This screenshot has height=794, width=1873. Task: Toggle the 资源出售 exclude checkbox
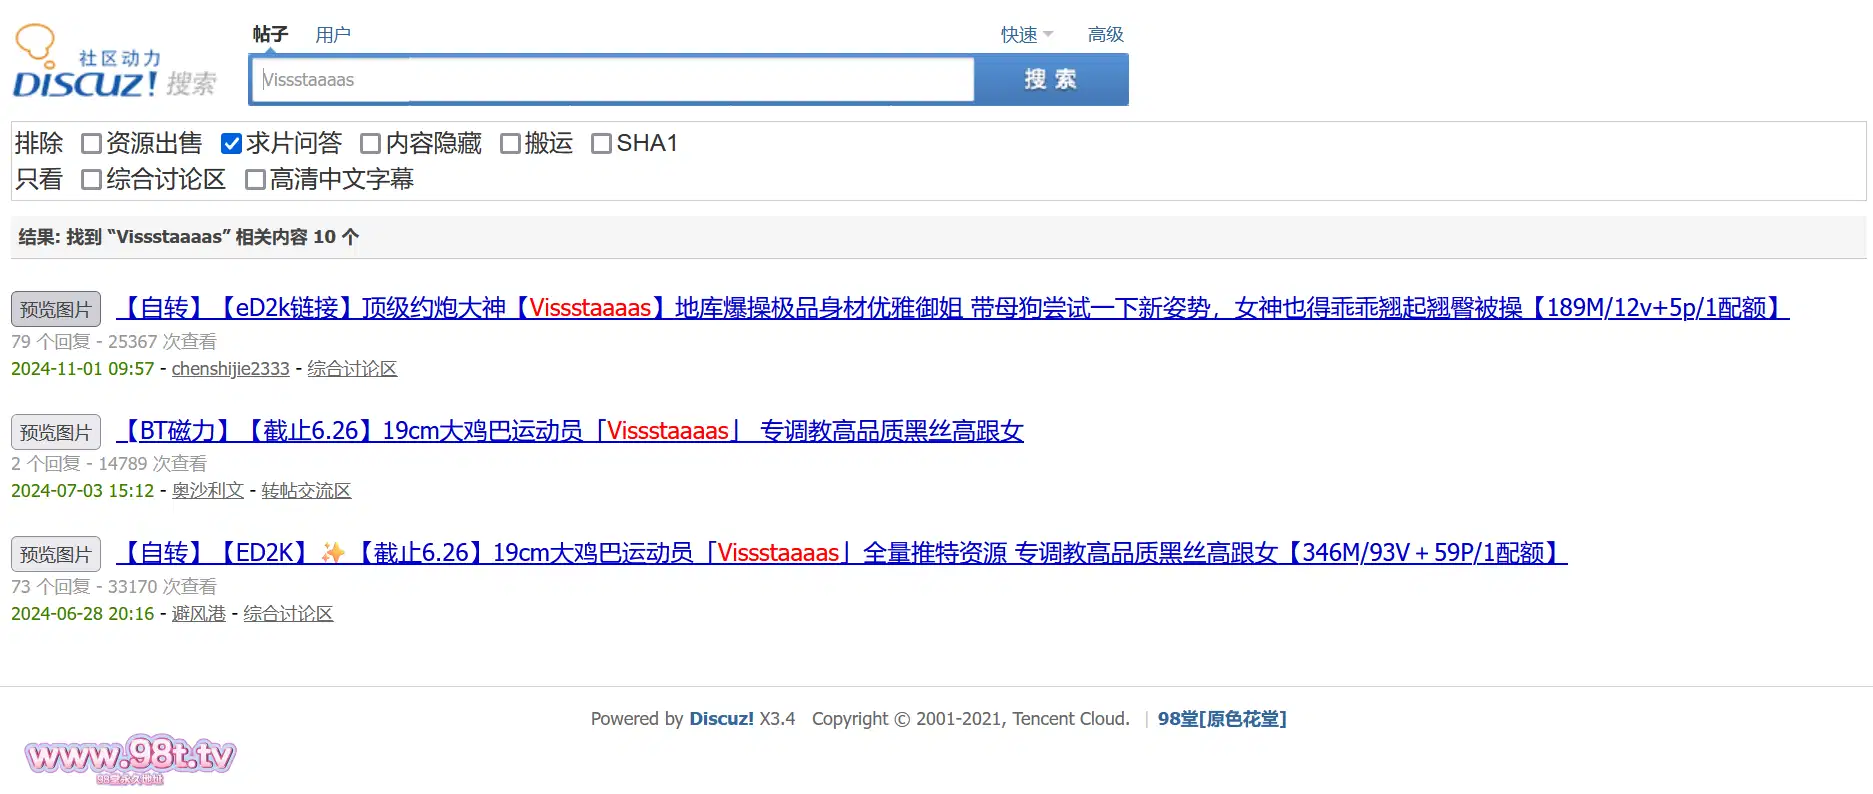tap(91, 144)
